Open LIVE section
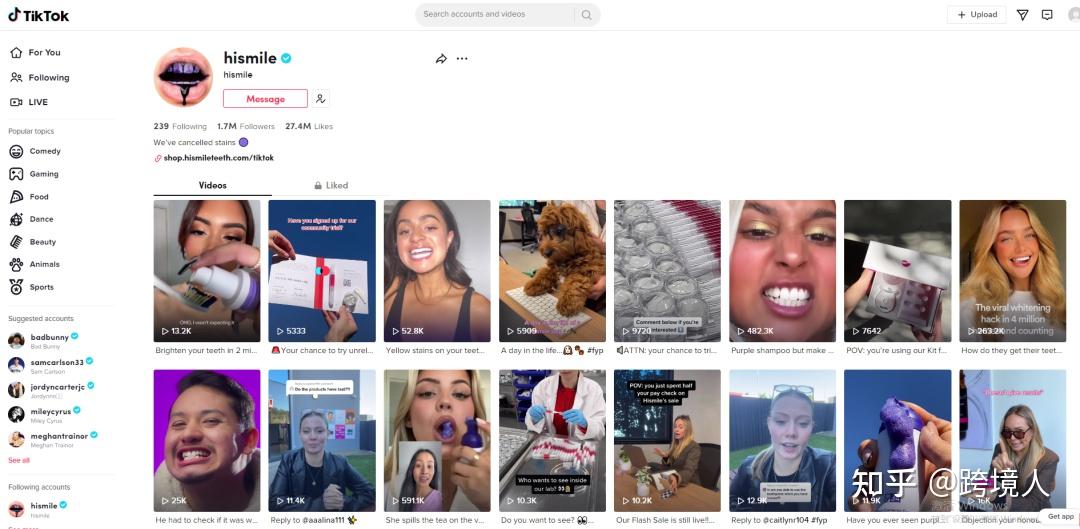Viewport: 1080px width, 529px height. (29, 102)
